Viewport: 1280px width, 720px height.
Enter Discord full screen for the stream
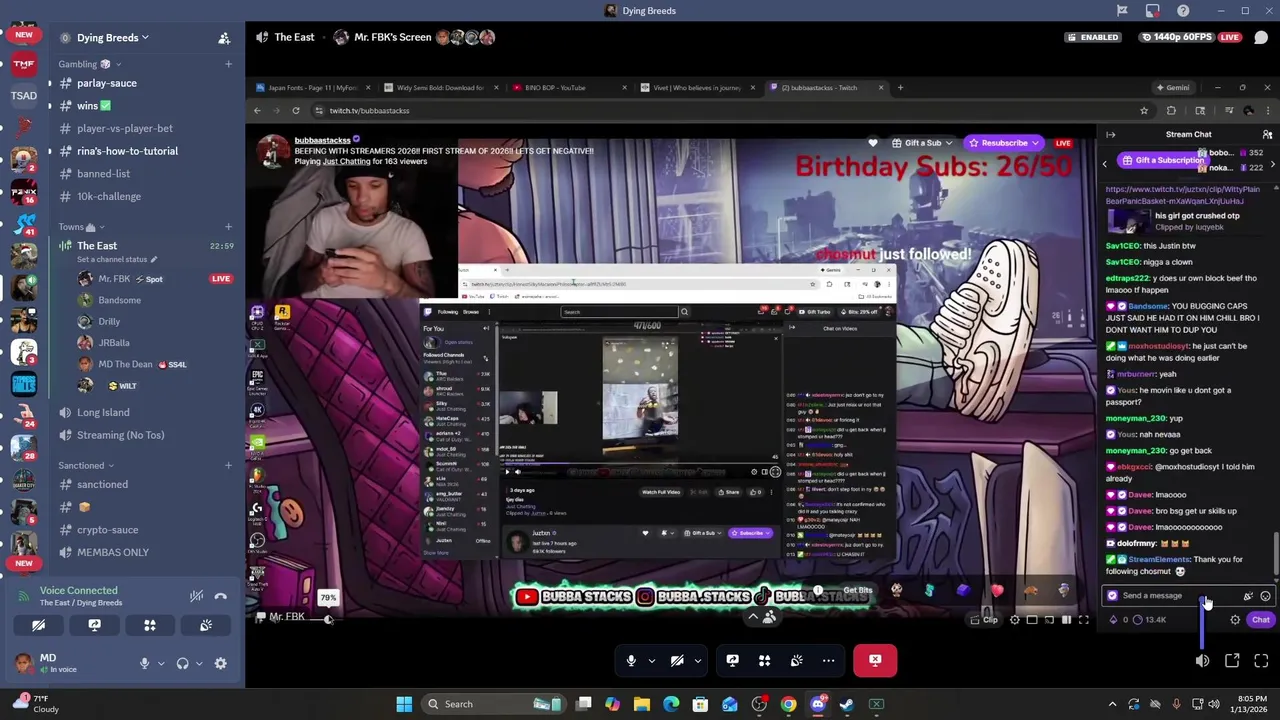coord(1261,661)
